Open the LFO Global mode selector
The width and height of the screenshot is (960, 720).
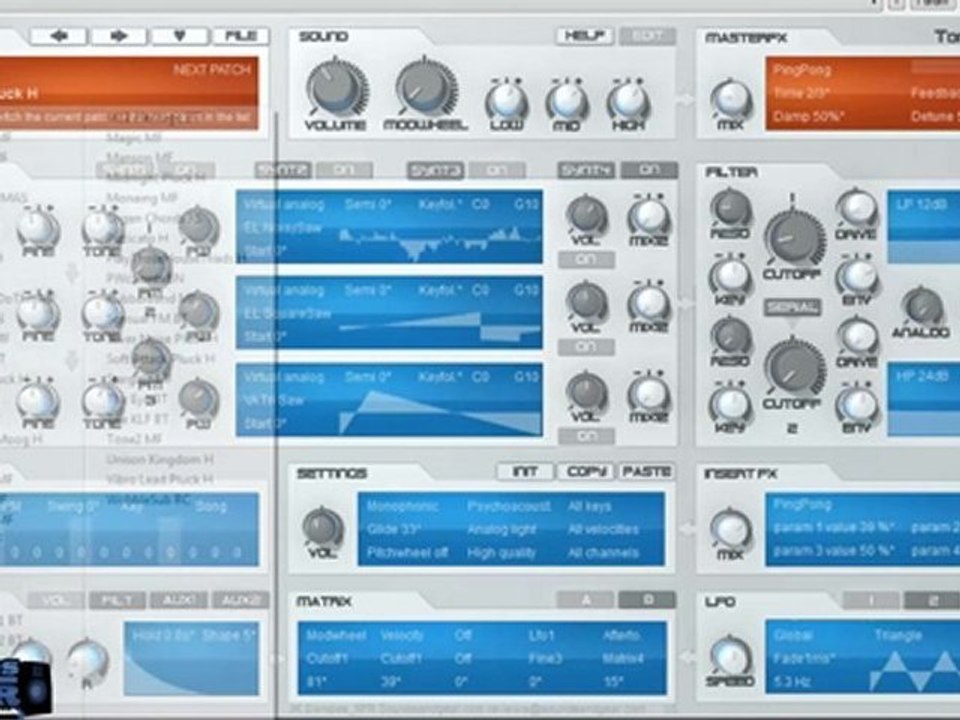793,635
